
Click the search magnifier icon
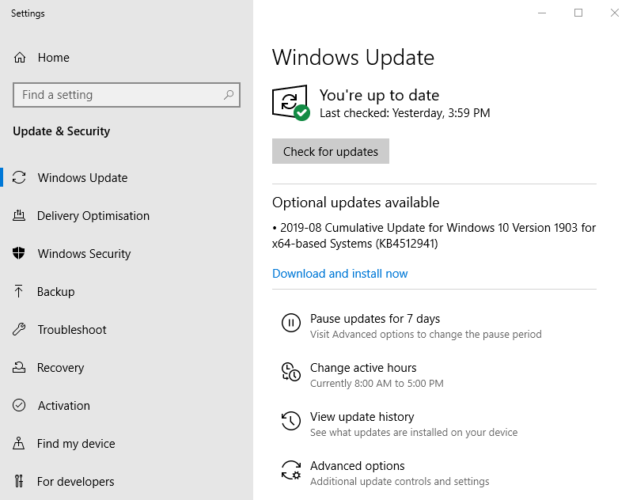[229, 95]
